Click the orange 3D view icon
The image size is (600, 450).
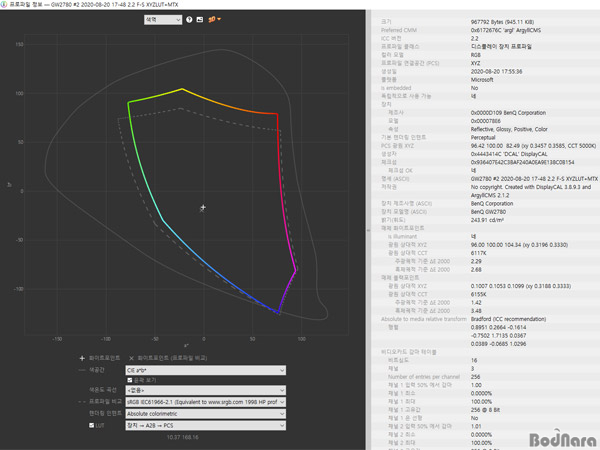click(212, 20)
